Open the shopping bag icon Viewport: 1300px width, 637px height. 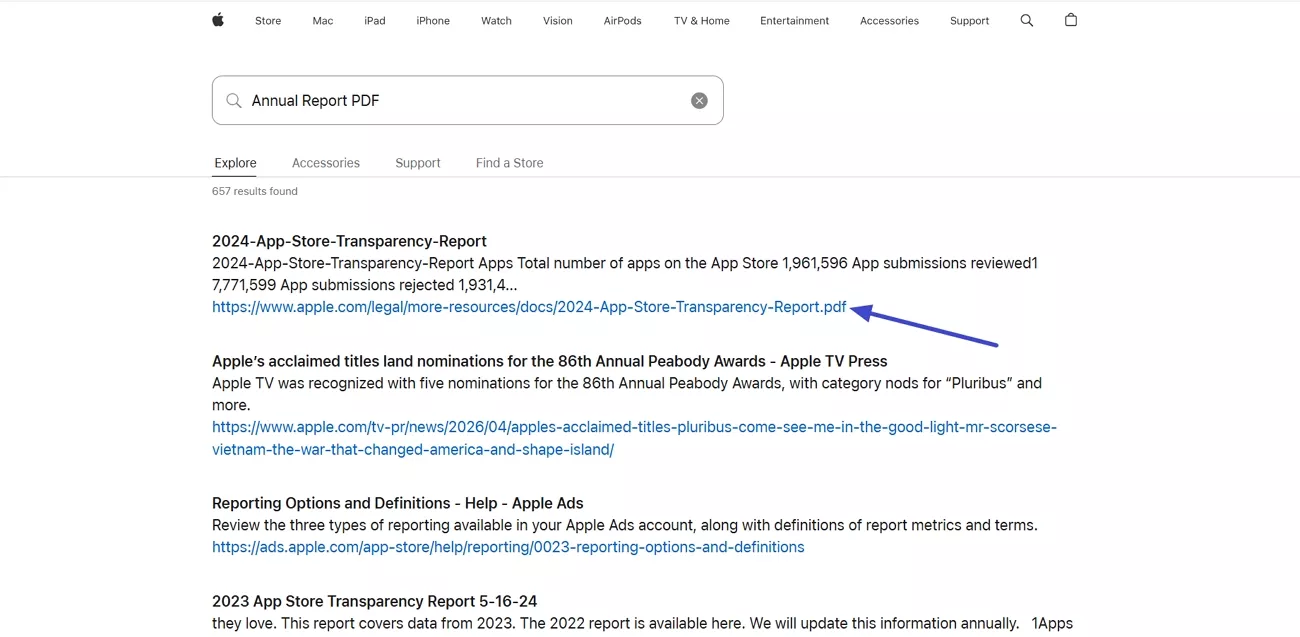1070,19
